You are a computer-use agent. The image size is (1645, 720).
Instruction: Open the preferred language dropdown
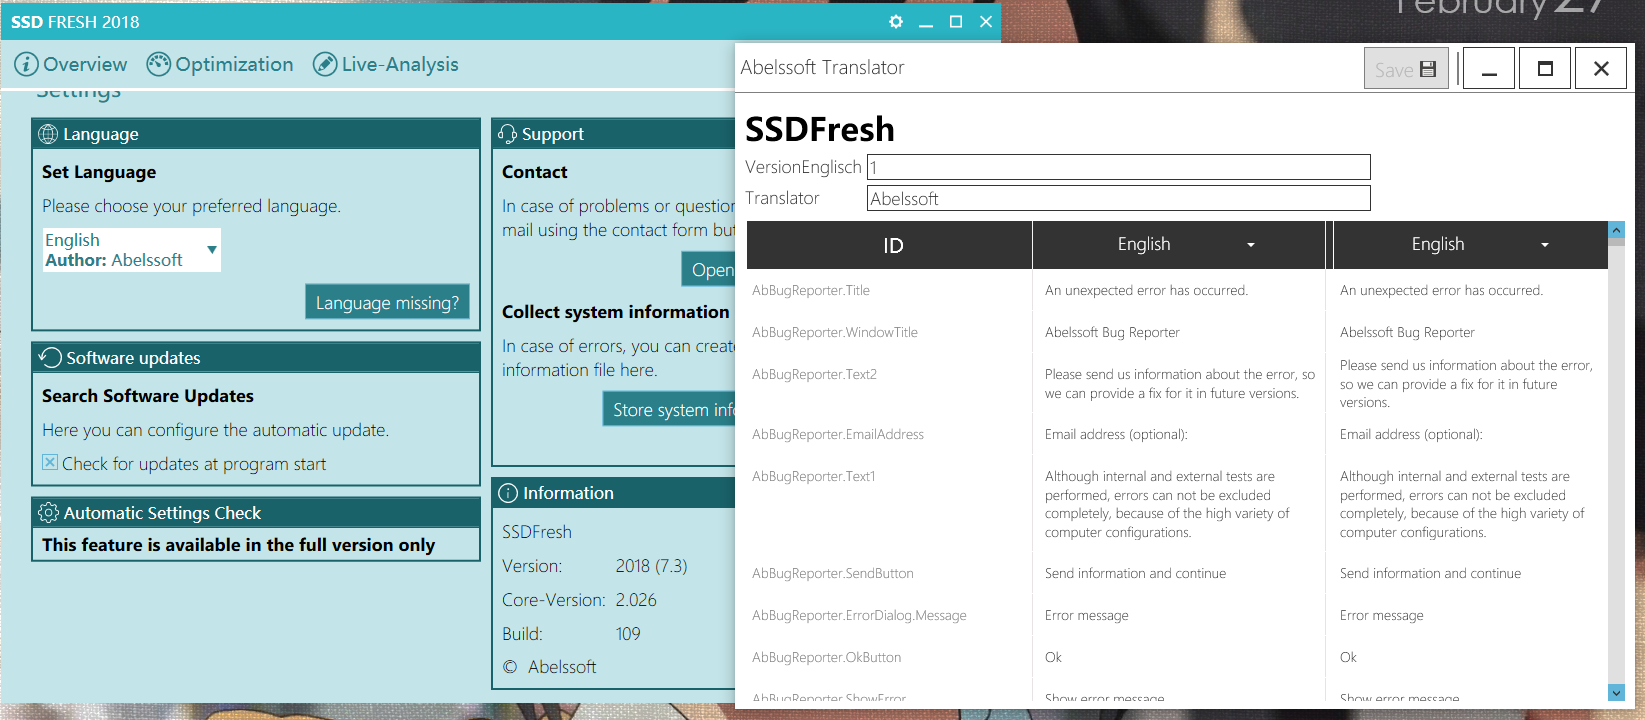pyautogui.click(x=131, y=250)
